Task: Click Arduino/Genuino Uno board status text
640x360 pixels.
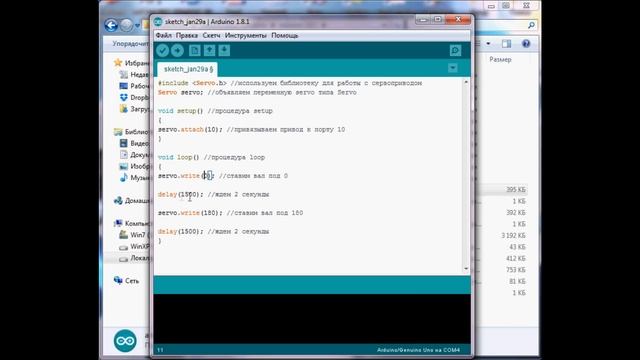Action: [x=418, y=350]
